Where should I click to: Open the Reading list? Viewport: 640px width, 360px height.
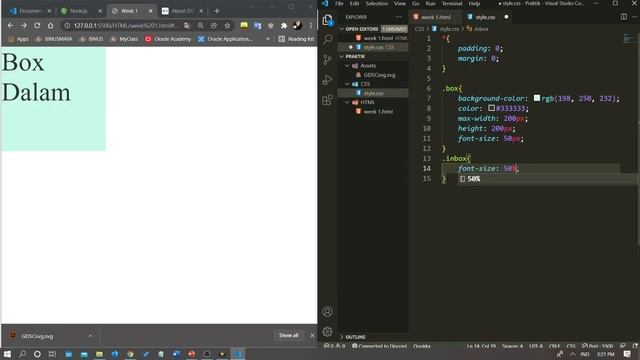pyautogui.click(x=296, y=39)
